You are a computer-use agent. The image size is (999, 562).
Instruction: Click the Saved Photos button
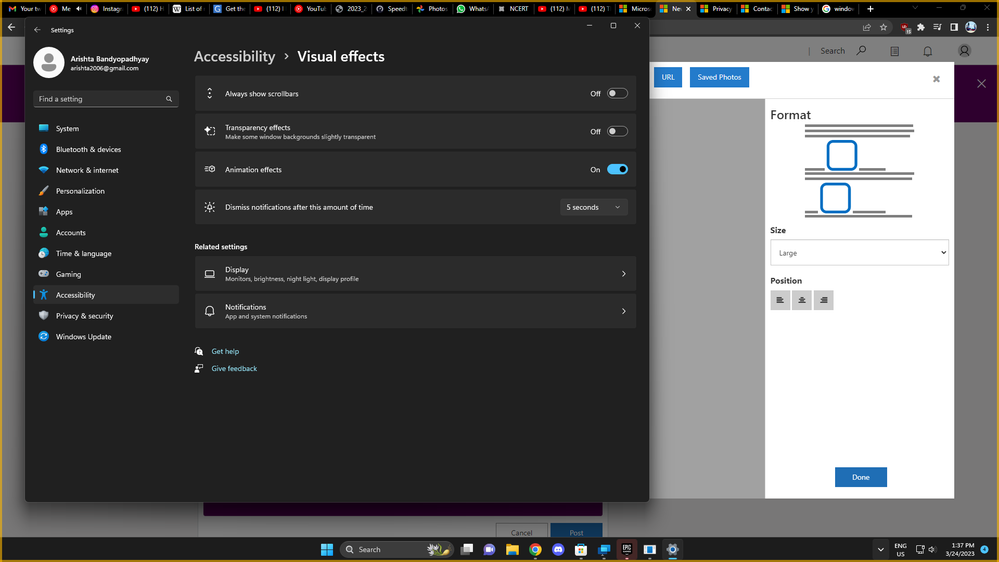[x=719, y=77]
